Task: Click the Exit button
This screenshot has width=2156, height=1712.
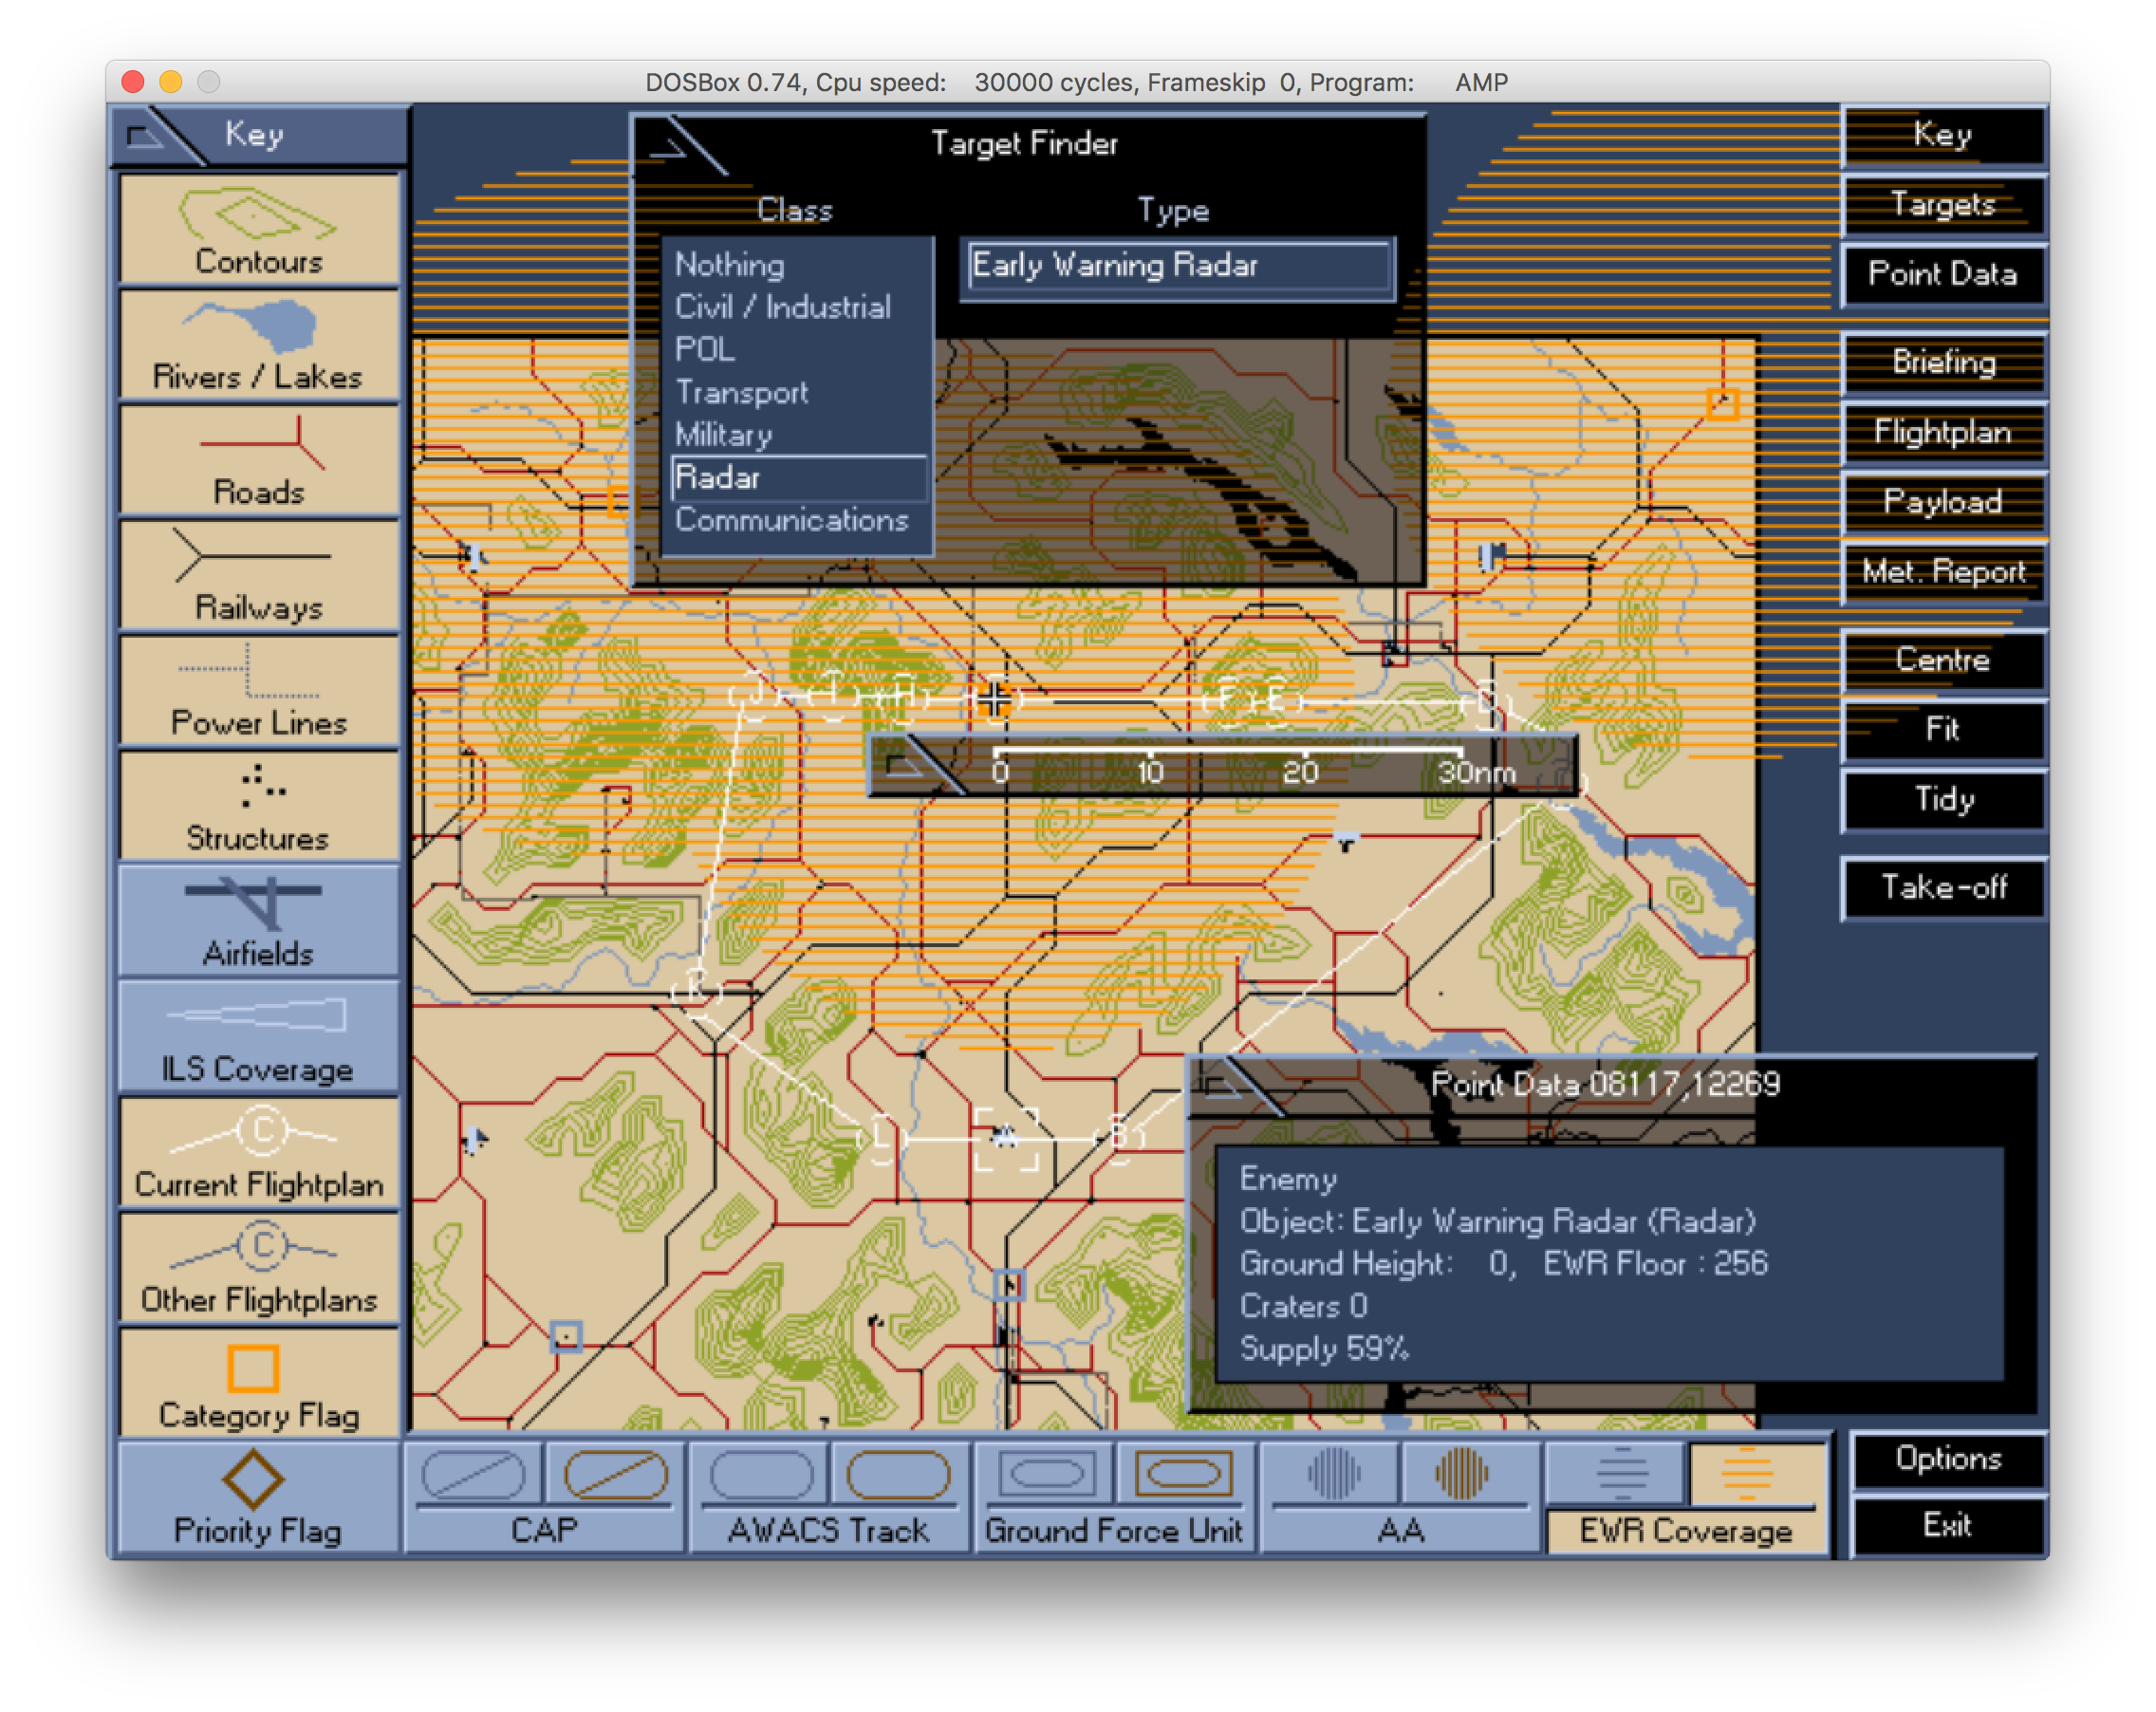Action: 1947,1526
